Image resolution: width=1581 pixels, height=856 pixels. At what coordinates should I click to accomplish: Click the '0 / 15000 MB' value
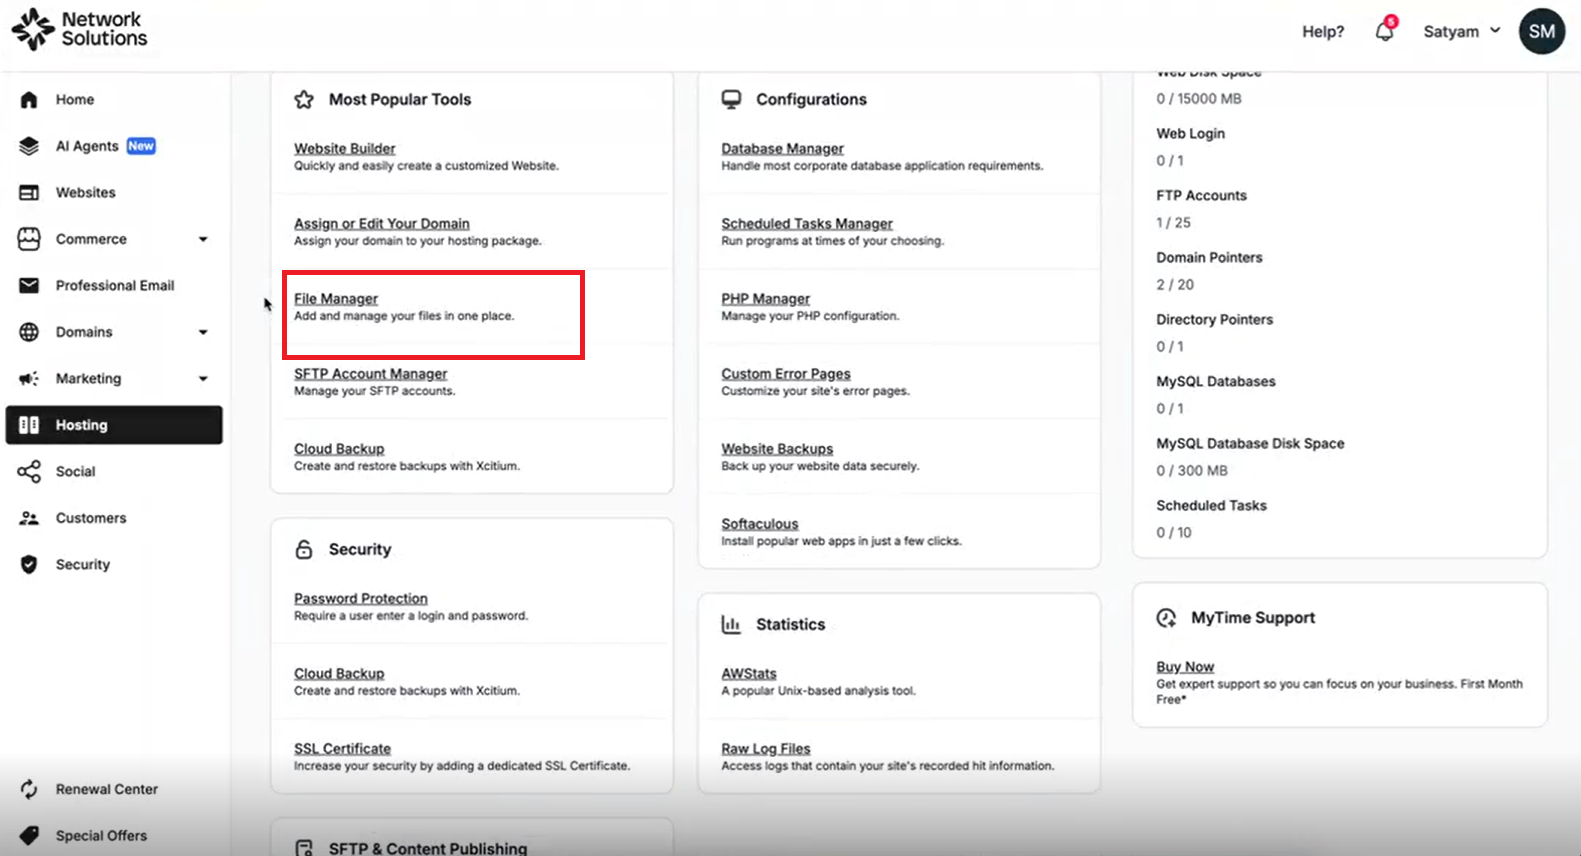[x=1199, y=98]
